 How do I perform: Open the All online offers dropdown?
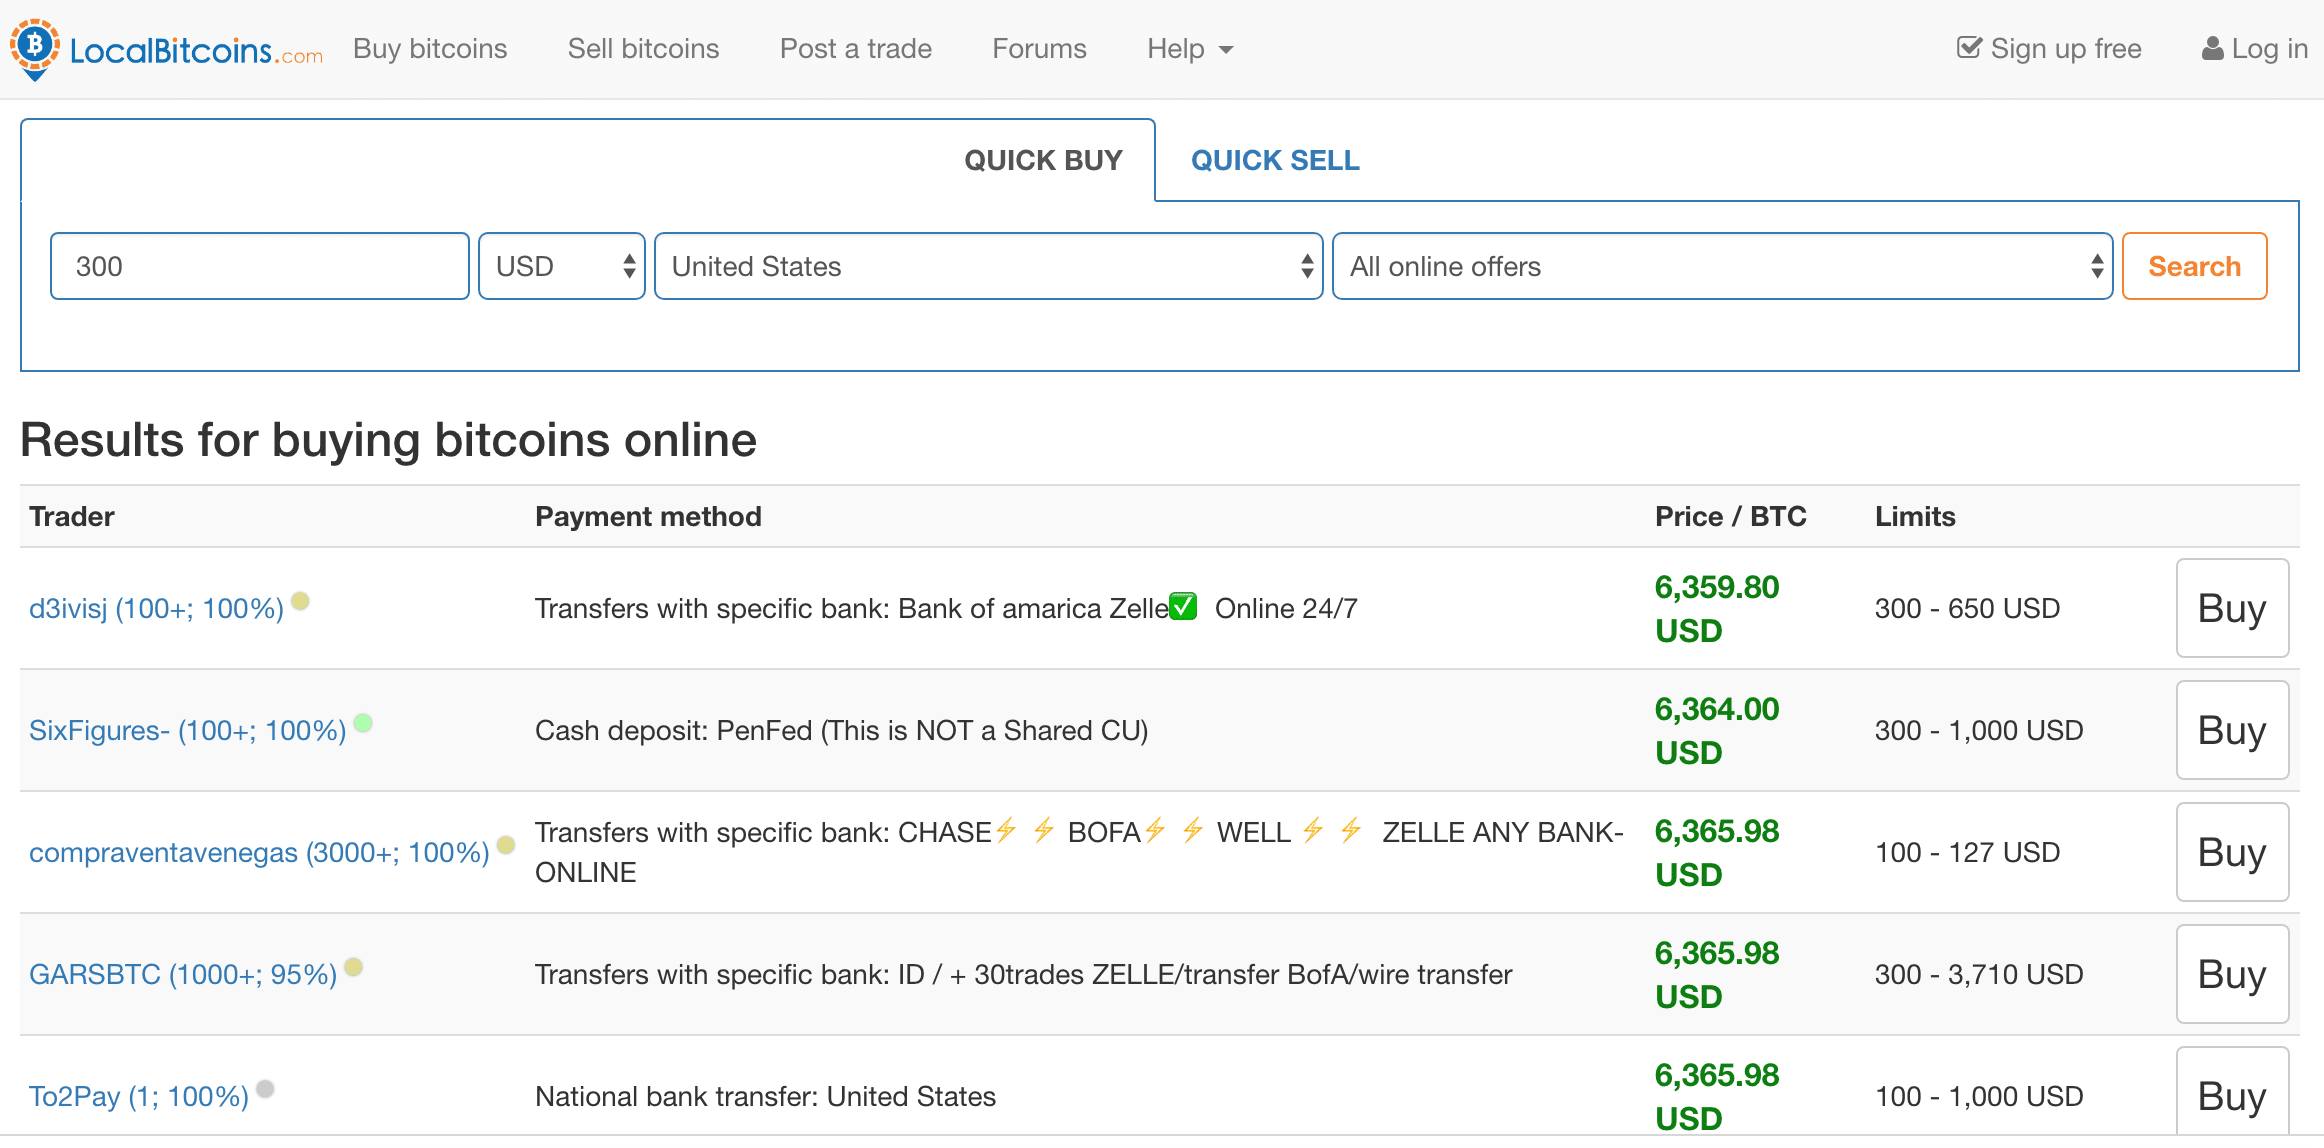(x=1722, y=266)
